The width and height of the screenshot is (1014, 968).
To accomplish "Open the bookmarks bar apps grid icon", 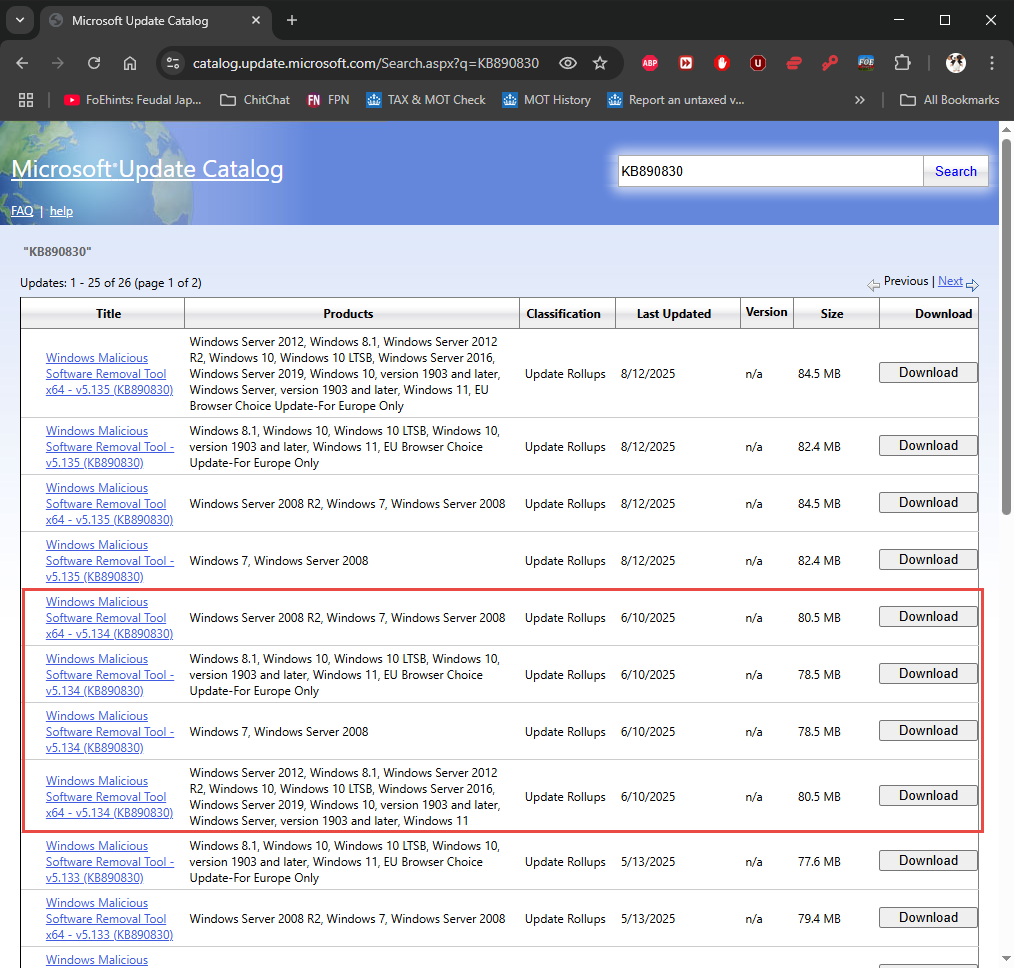I will click(x=26, y=100).
